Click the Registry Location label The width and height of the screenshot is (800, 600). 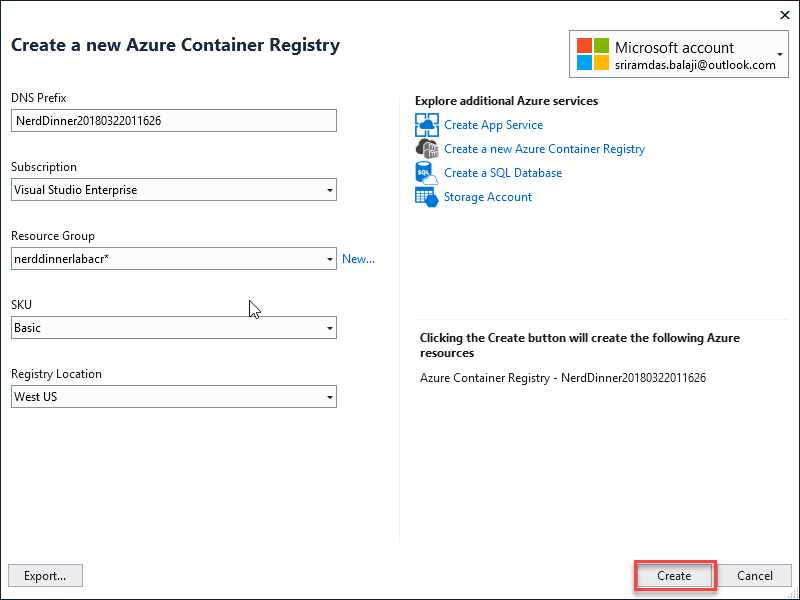tap(56, 374)
